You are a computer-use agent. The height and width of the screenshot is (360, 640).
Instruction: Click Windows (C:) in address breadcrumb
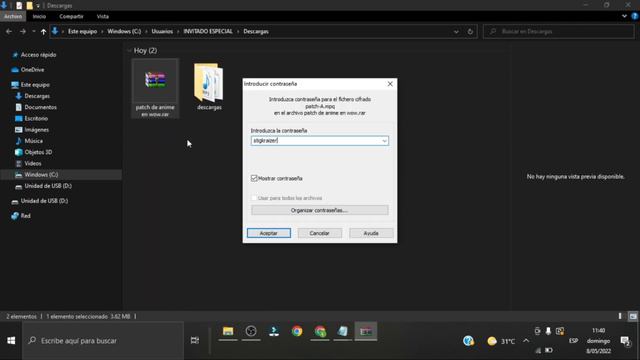pyautogui.click(x=124, y=31)
